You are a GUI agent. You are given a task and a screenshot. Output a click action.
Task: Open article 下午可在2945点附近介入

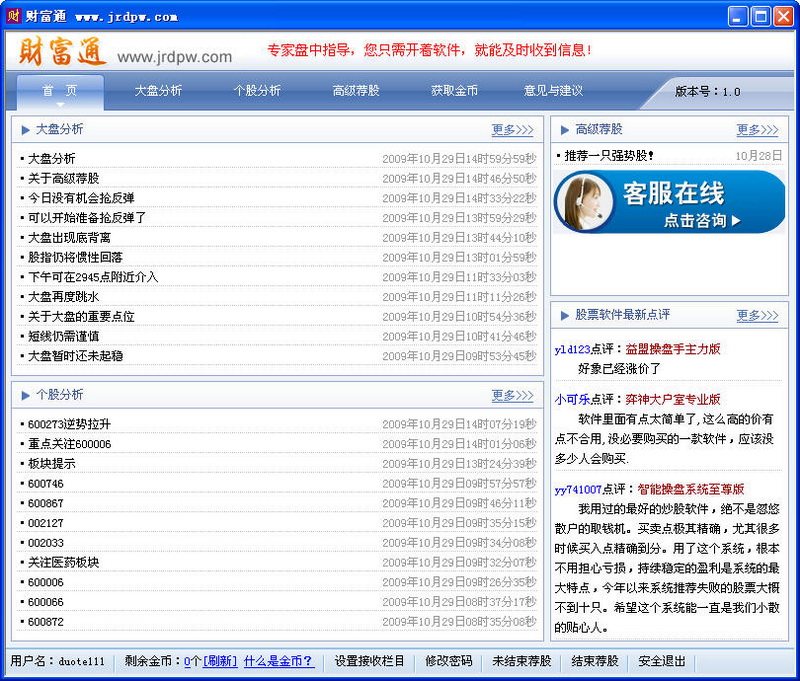[93, 277]
